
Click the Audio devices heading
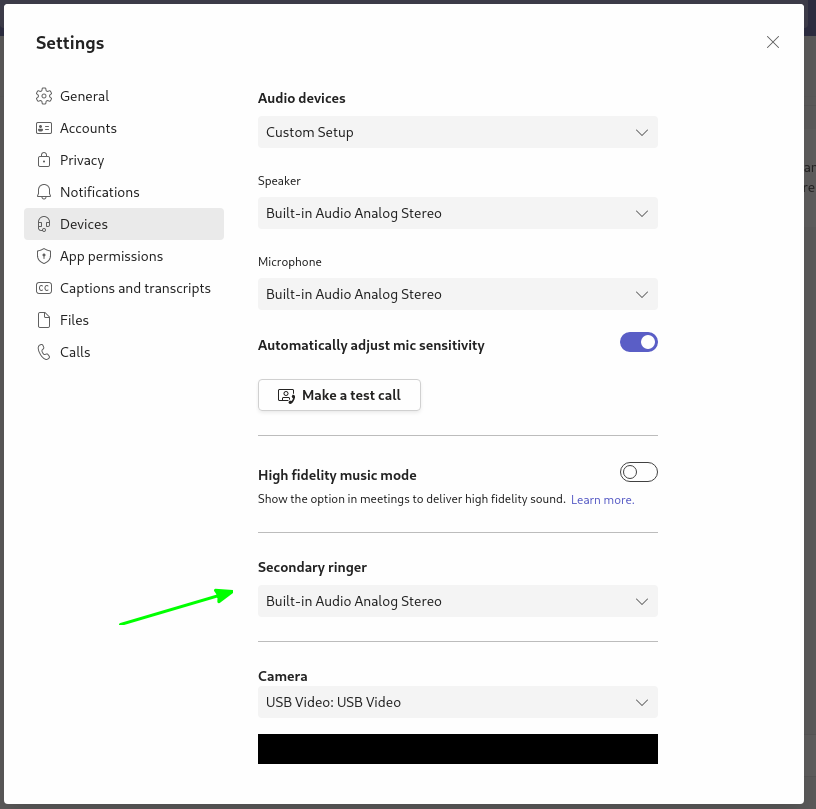click(x=301, y=98)
